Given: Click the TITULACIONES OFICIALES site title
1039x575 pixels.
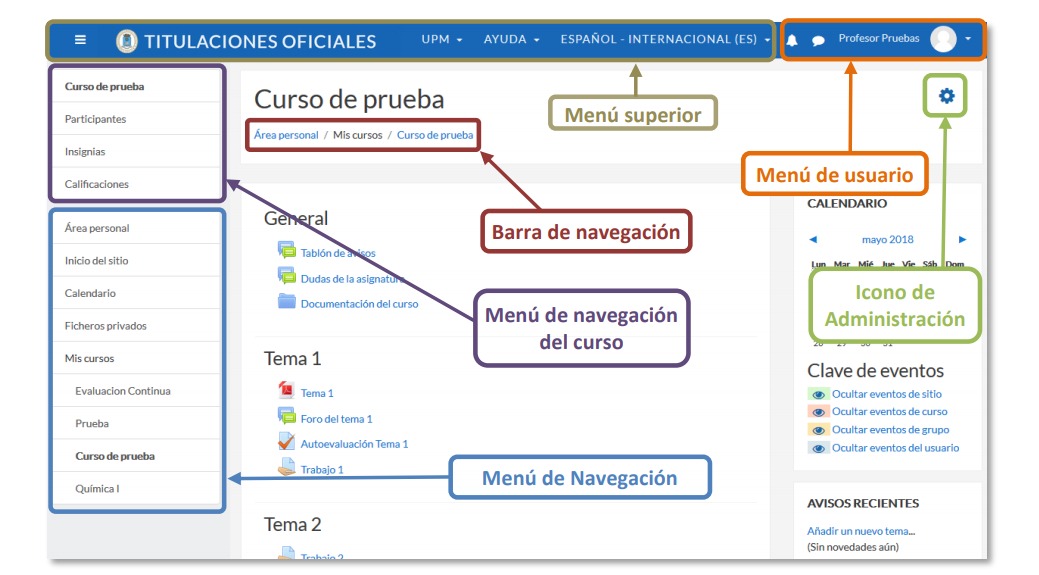Looking at the screenshot, I should coord(260,42).
